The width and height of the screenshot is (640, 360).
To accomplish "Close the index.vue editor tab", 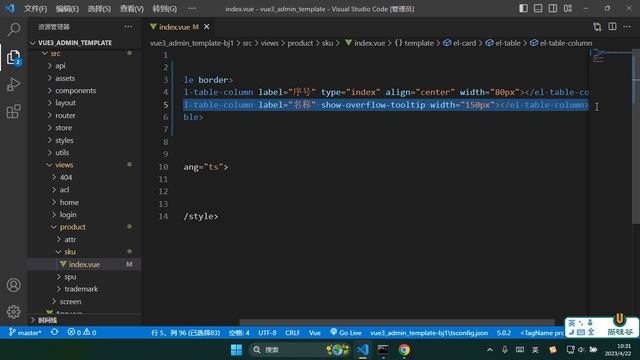I will point(207,27).
